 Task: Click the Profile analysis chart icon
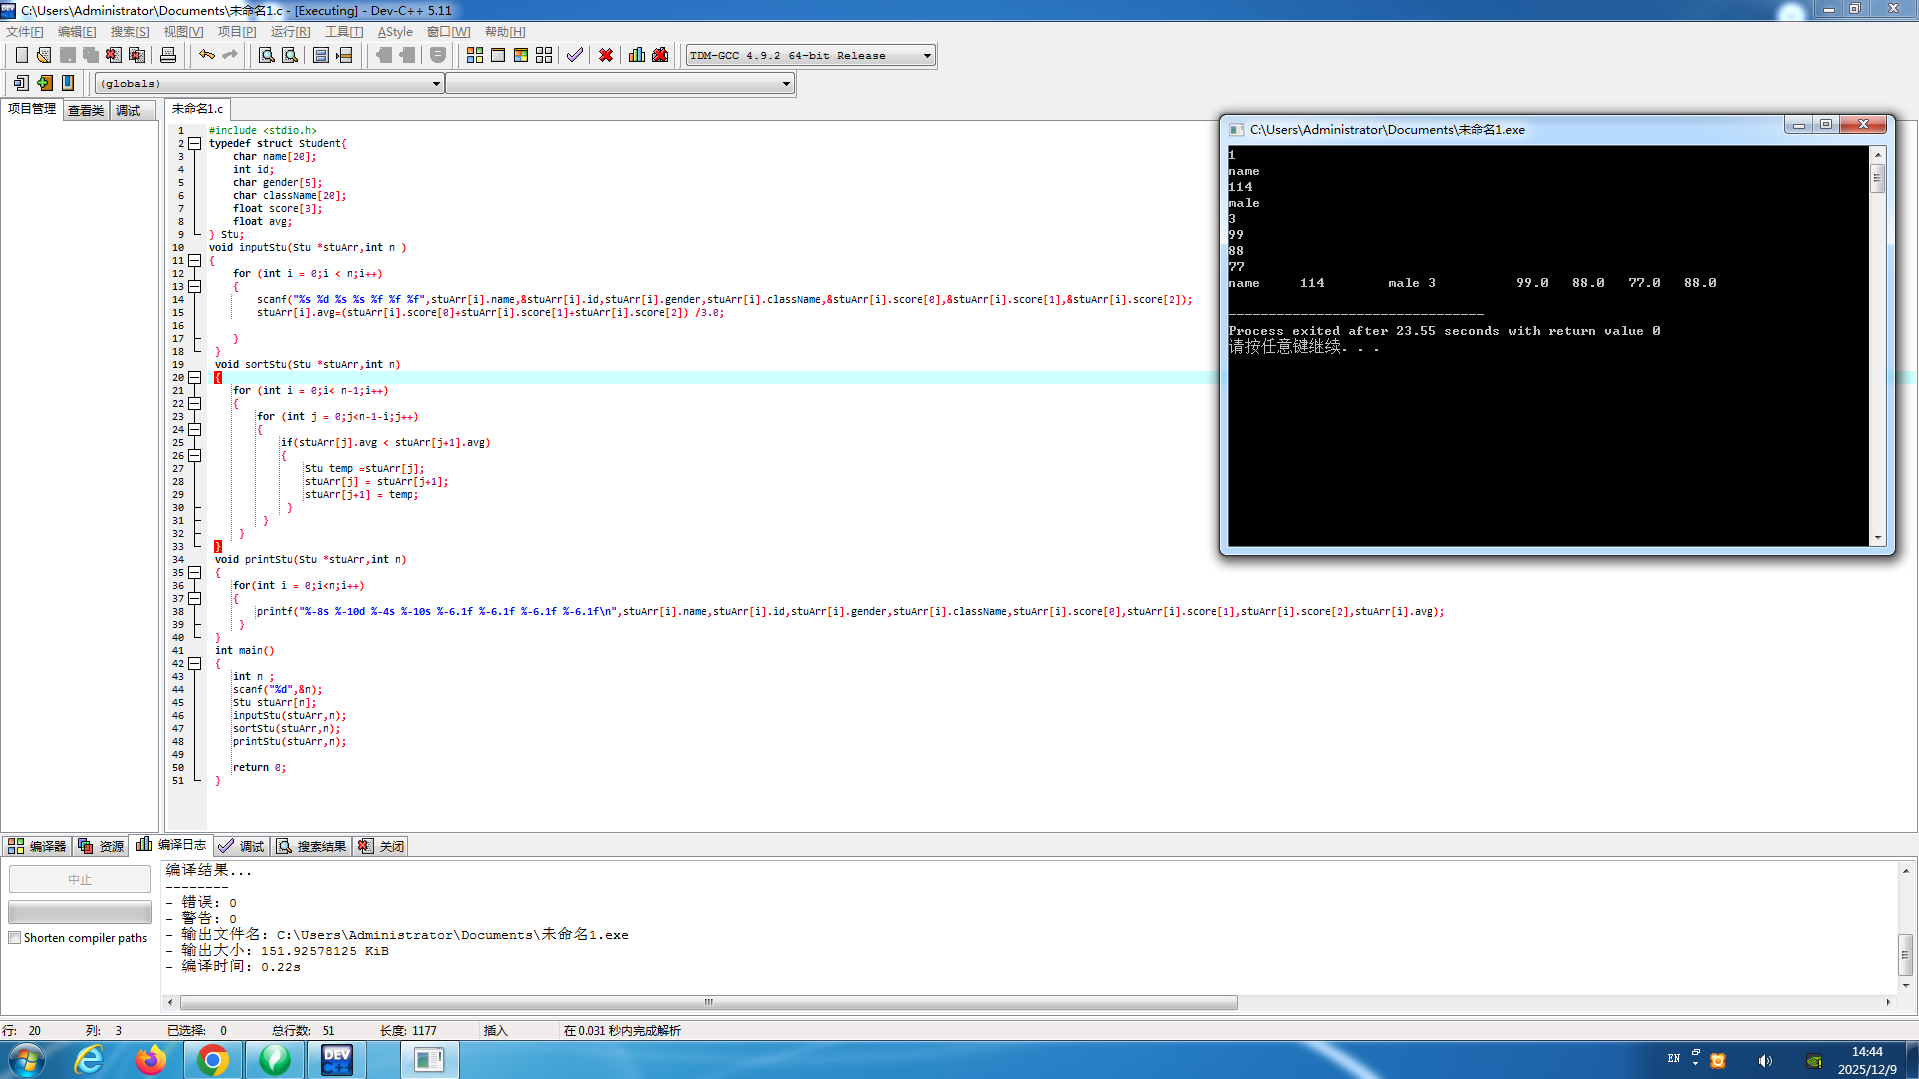[x=637, y=55]
